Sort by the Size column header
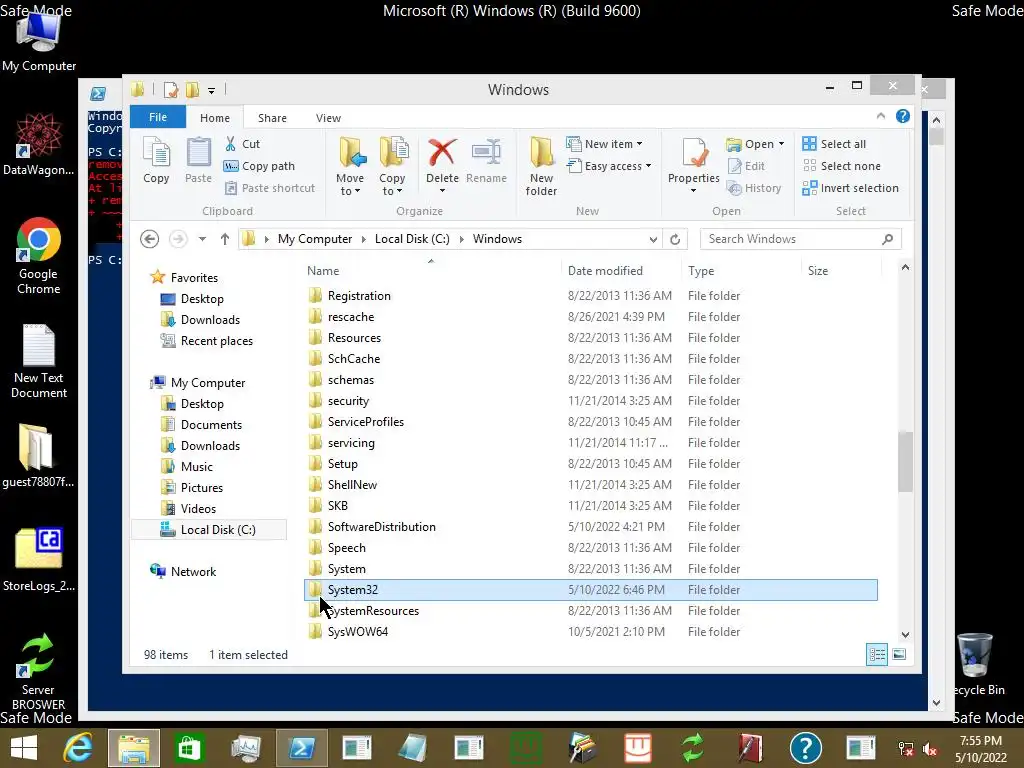The image size is (1024, 768). click(x=841, y=270)
